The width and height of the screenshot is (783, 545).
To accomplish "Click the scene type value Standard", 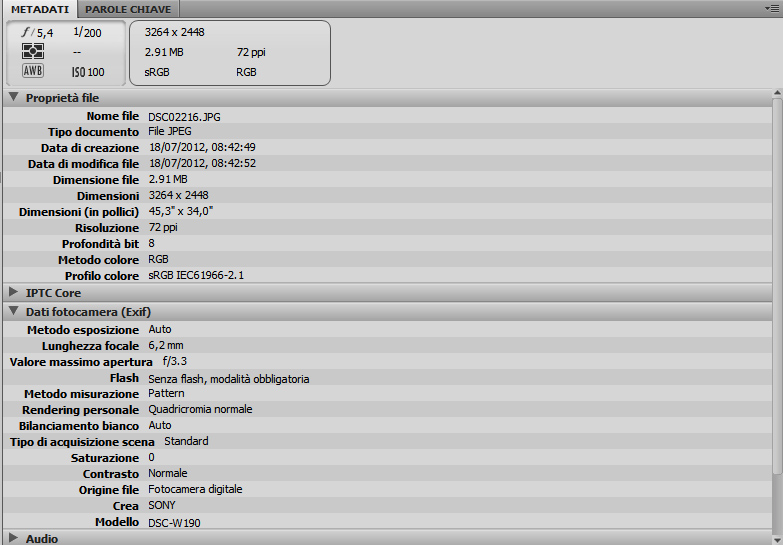I will click(x=186, y=441).
